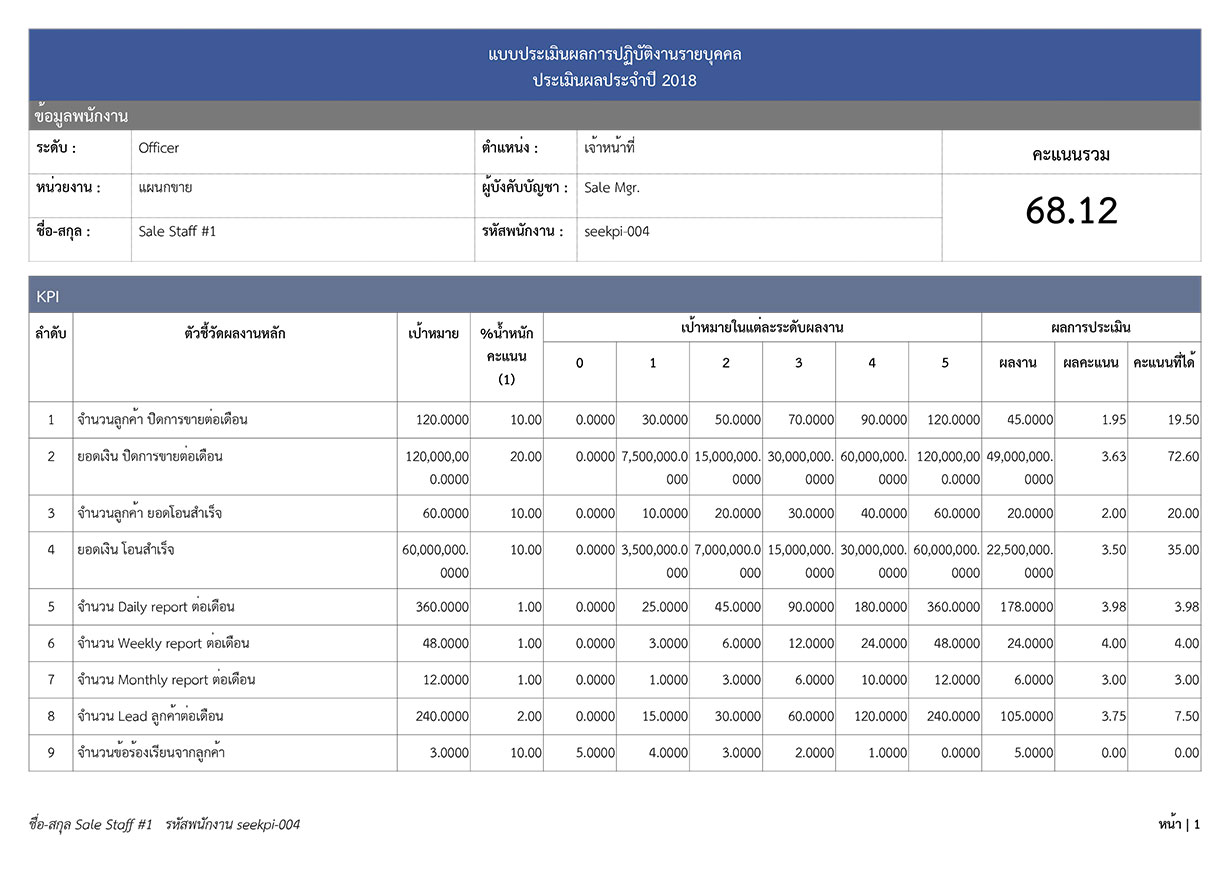Click the weight 20.00 in row 2
Viewport: 1230px width, 869px height.
coord(526,457)
